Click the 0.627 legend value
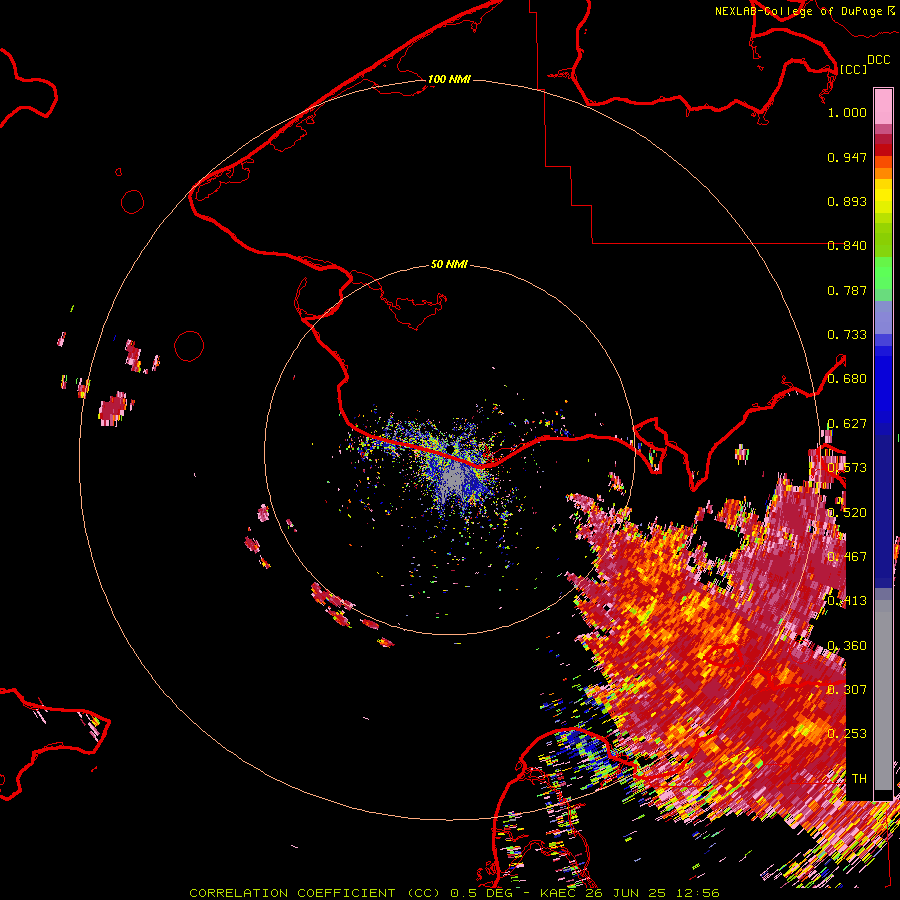The width and height of the screenshot is (900, 900). pos(847,424)
